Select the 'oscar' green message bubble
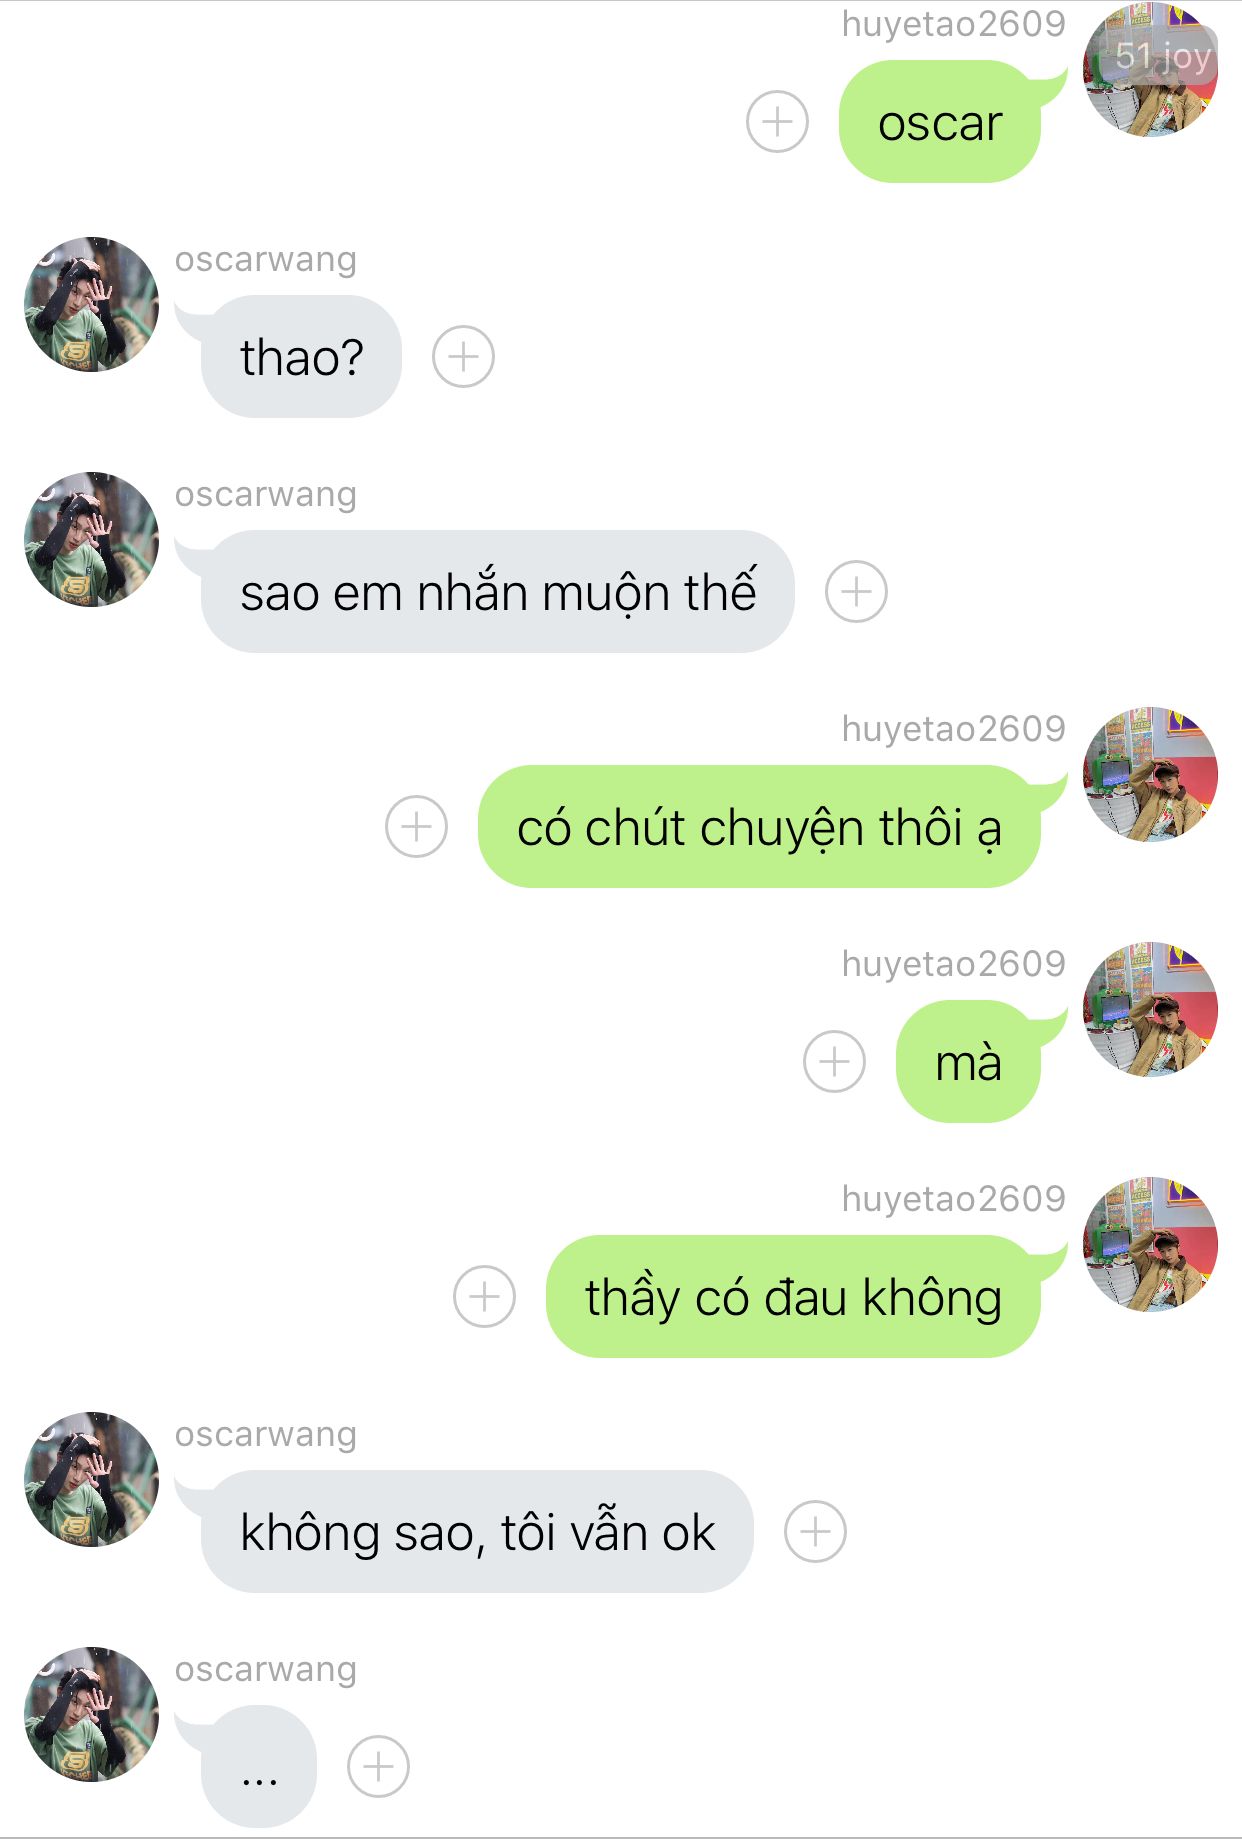This screenshot has width=1242, height=1839. [x=940, y=122]
